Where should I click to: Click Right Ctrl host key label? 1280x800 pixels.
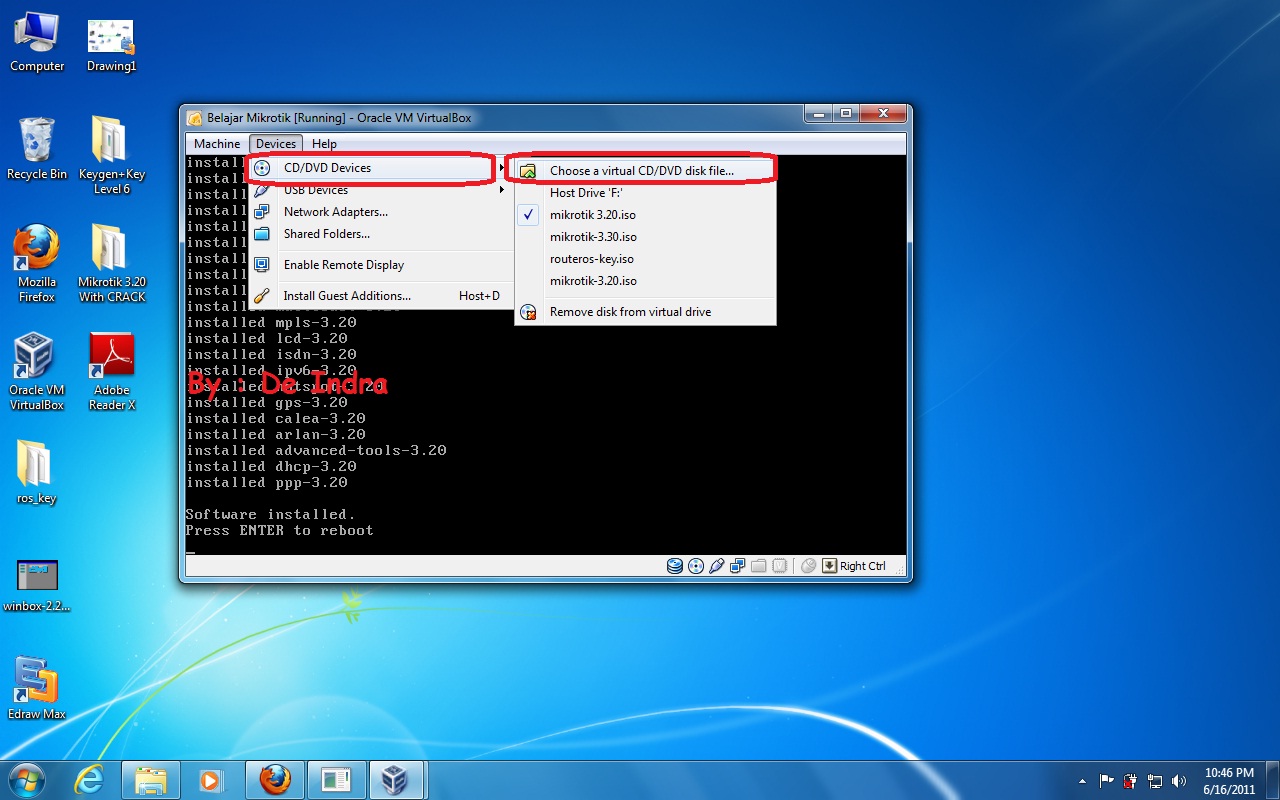(863, 566)
